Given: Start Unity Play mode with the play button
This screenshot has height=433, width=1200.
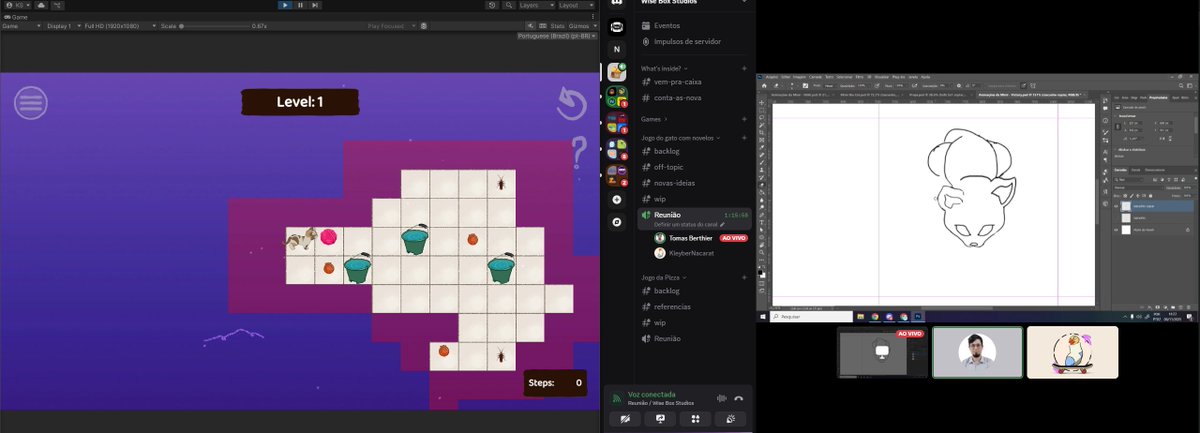Looking at the screenshot, I should pos(285,5).
